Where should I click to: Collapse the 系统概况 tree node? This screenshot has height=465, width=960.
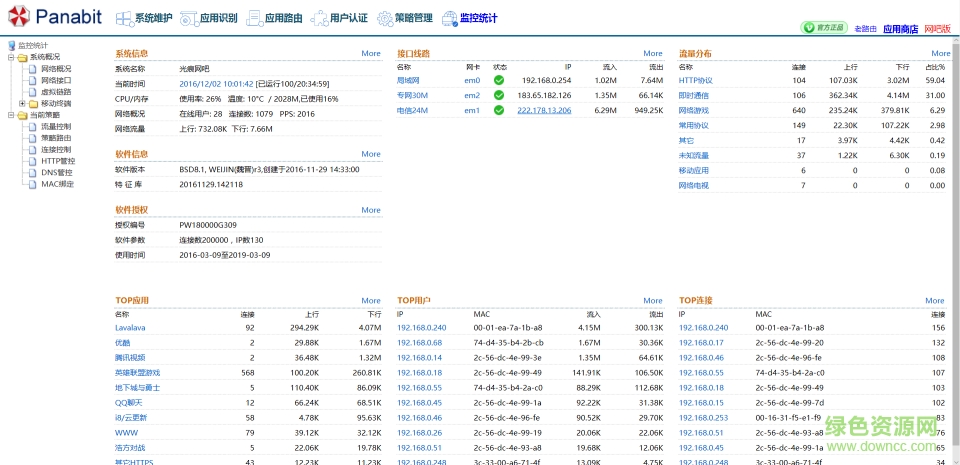10,57
